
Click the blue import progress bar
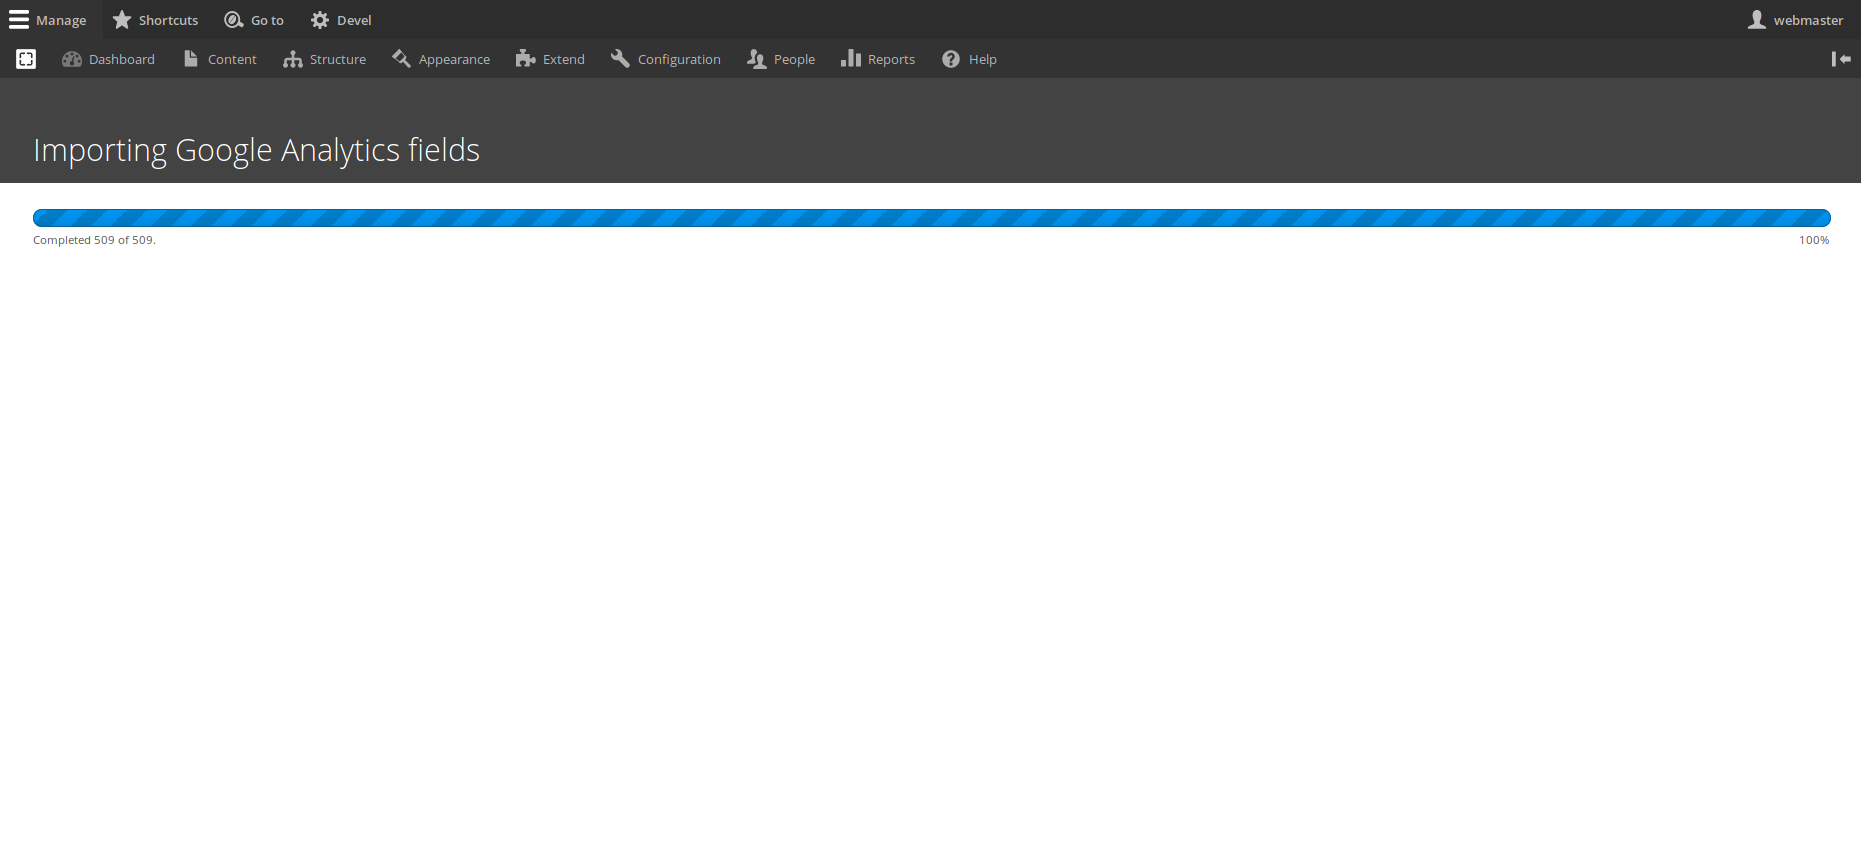(x=931, y=218)
